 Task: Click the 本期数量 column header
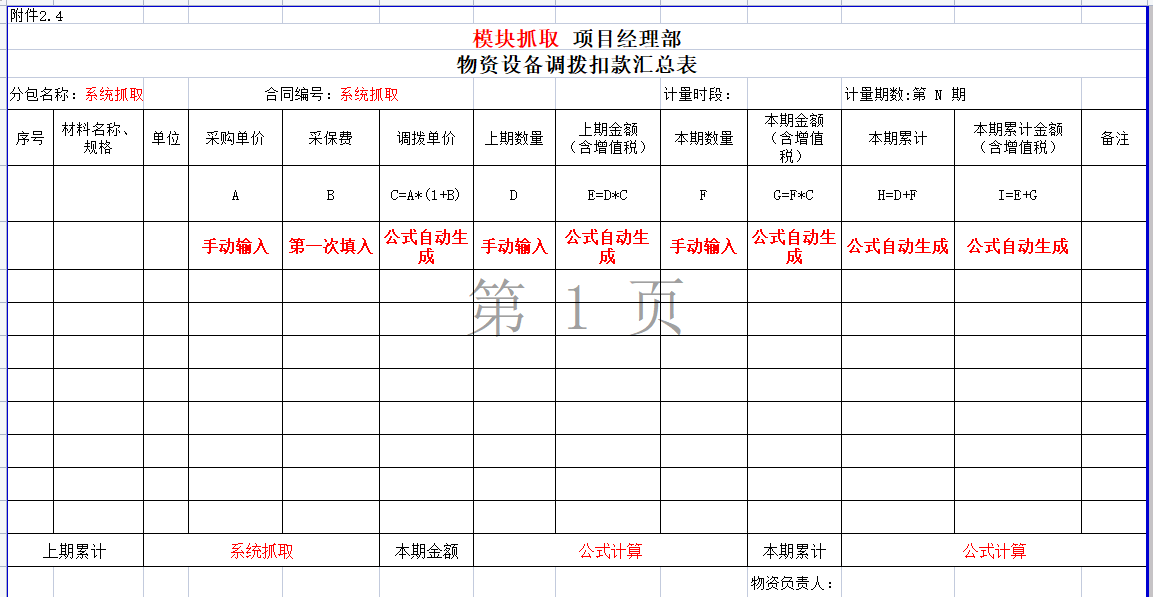pos(703,136)
